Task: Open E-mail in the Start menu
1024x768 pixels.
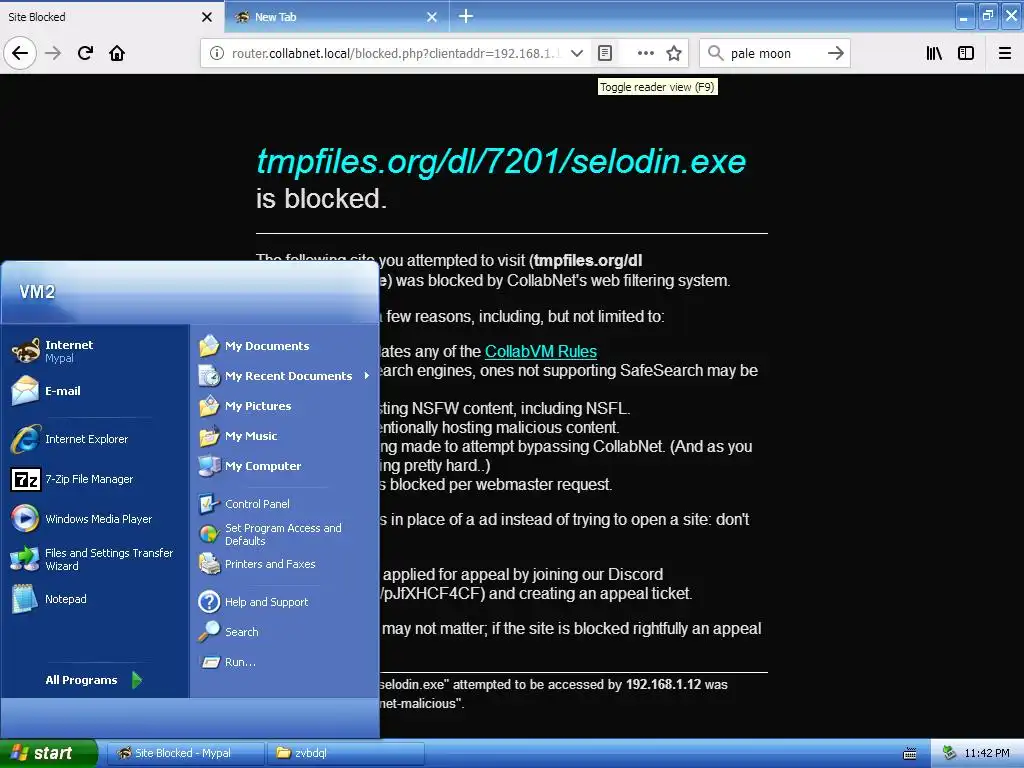Action: (x=95, y=391)
